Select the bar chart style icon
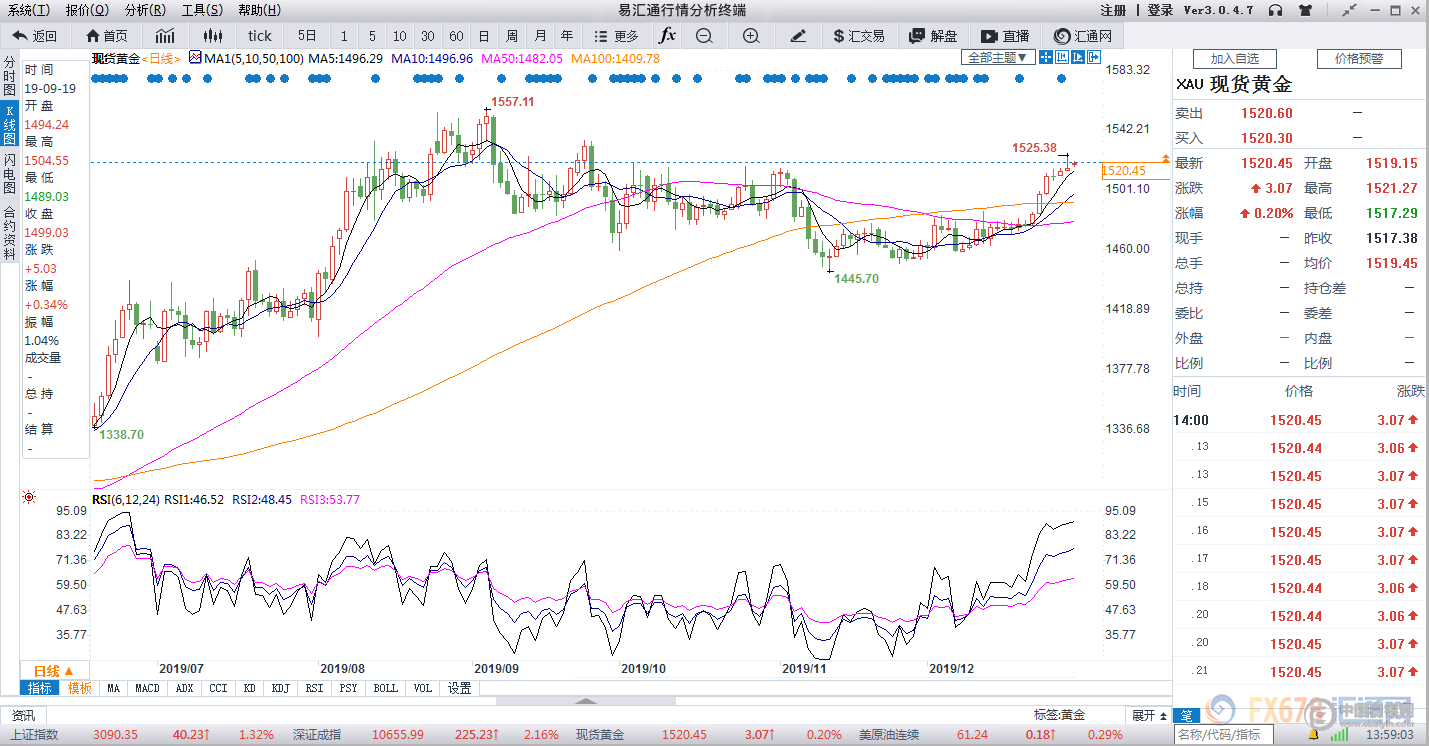 164,35
